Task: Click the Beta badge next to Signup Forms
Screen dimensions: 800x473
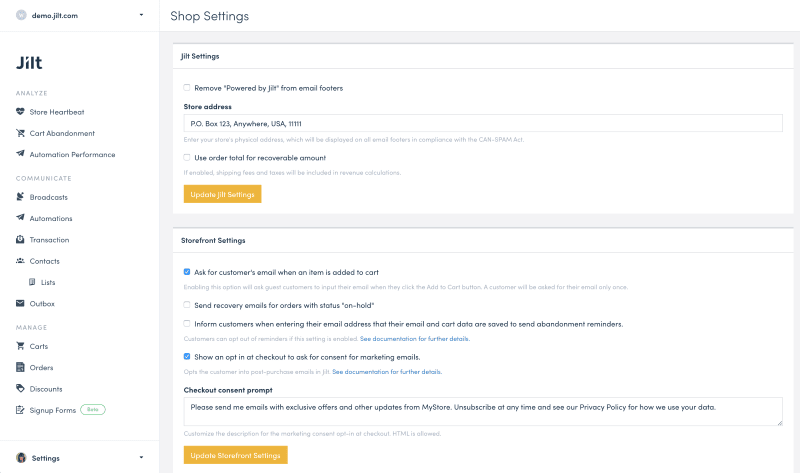Action: point(92,410)
